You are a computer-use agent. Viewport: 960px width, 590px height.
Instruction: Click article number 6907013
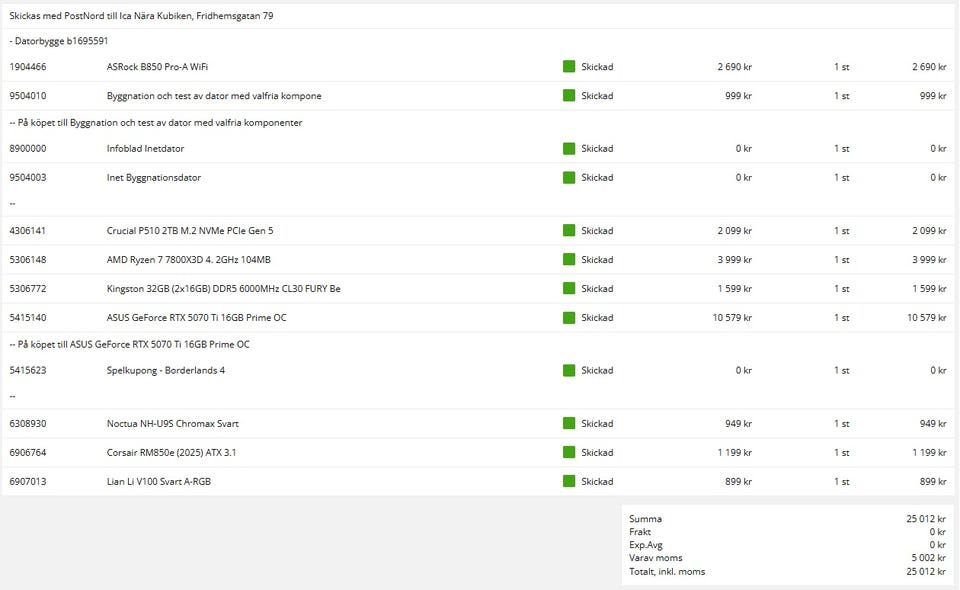click(28, 482)
